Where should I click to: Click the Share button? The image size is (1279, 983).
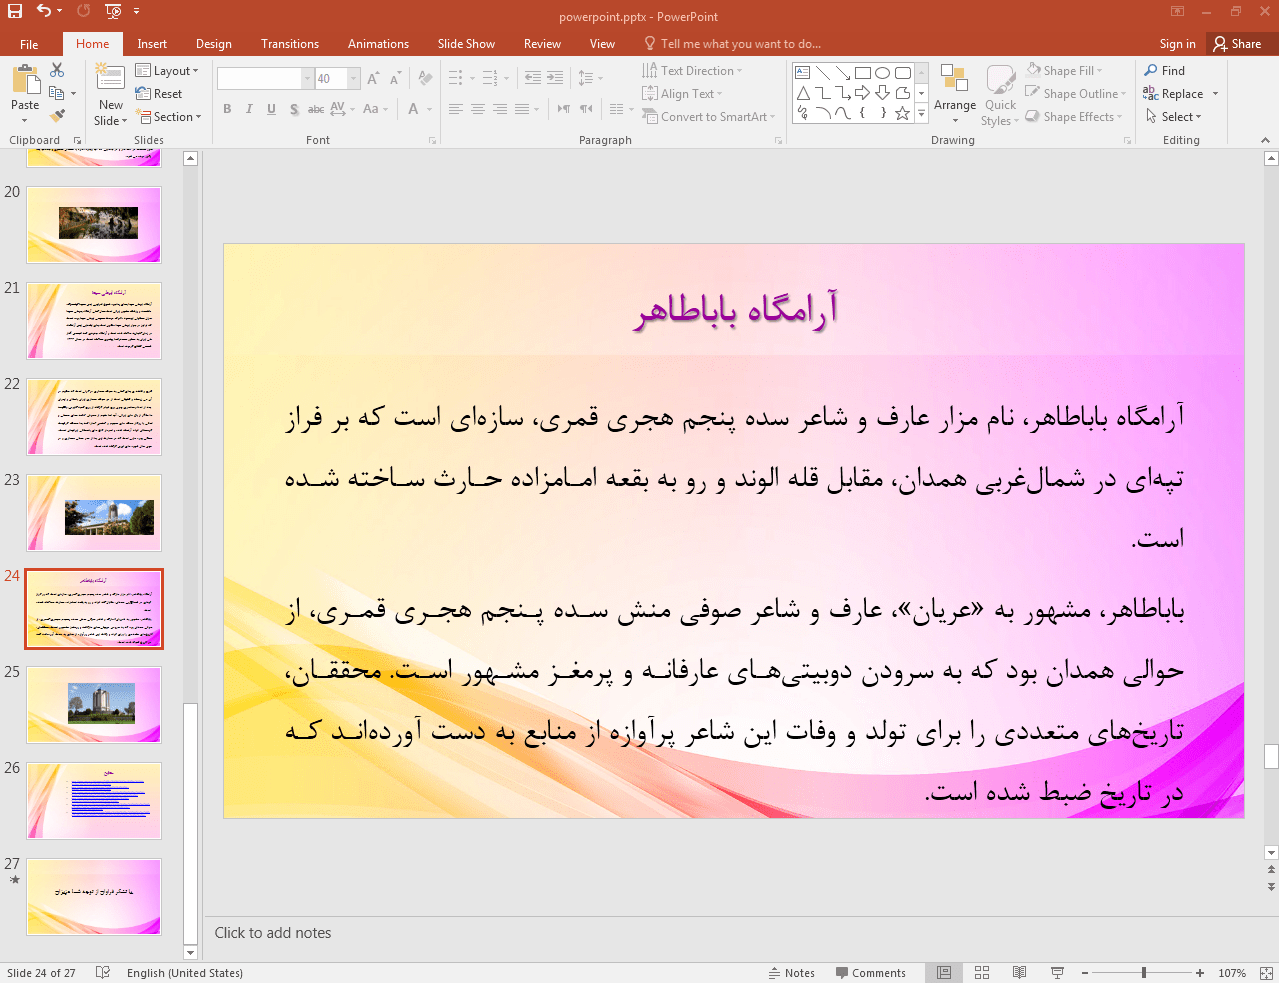[1240, 43]
